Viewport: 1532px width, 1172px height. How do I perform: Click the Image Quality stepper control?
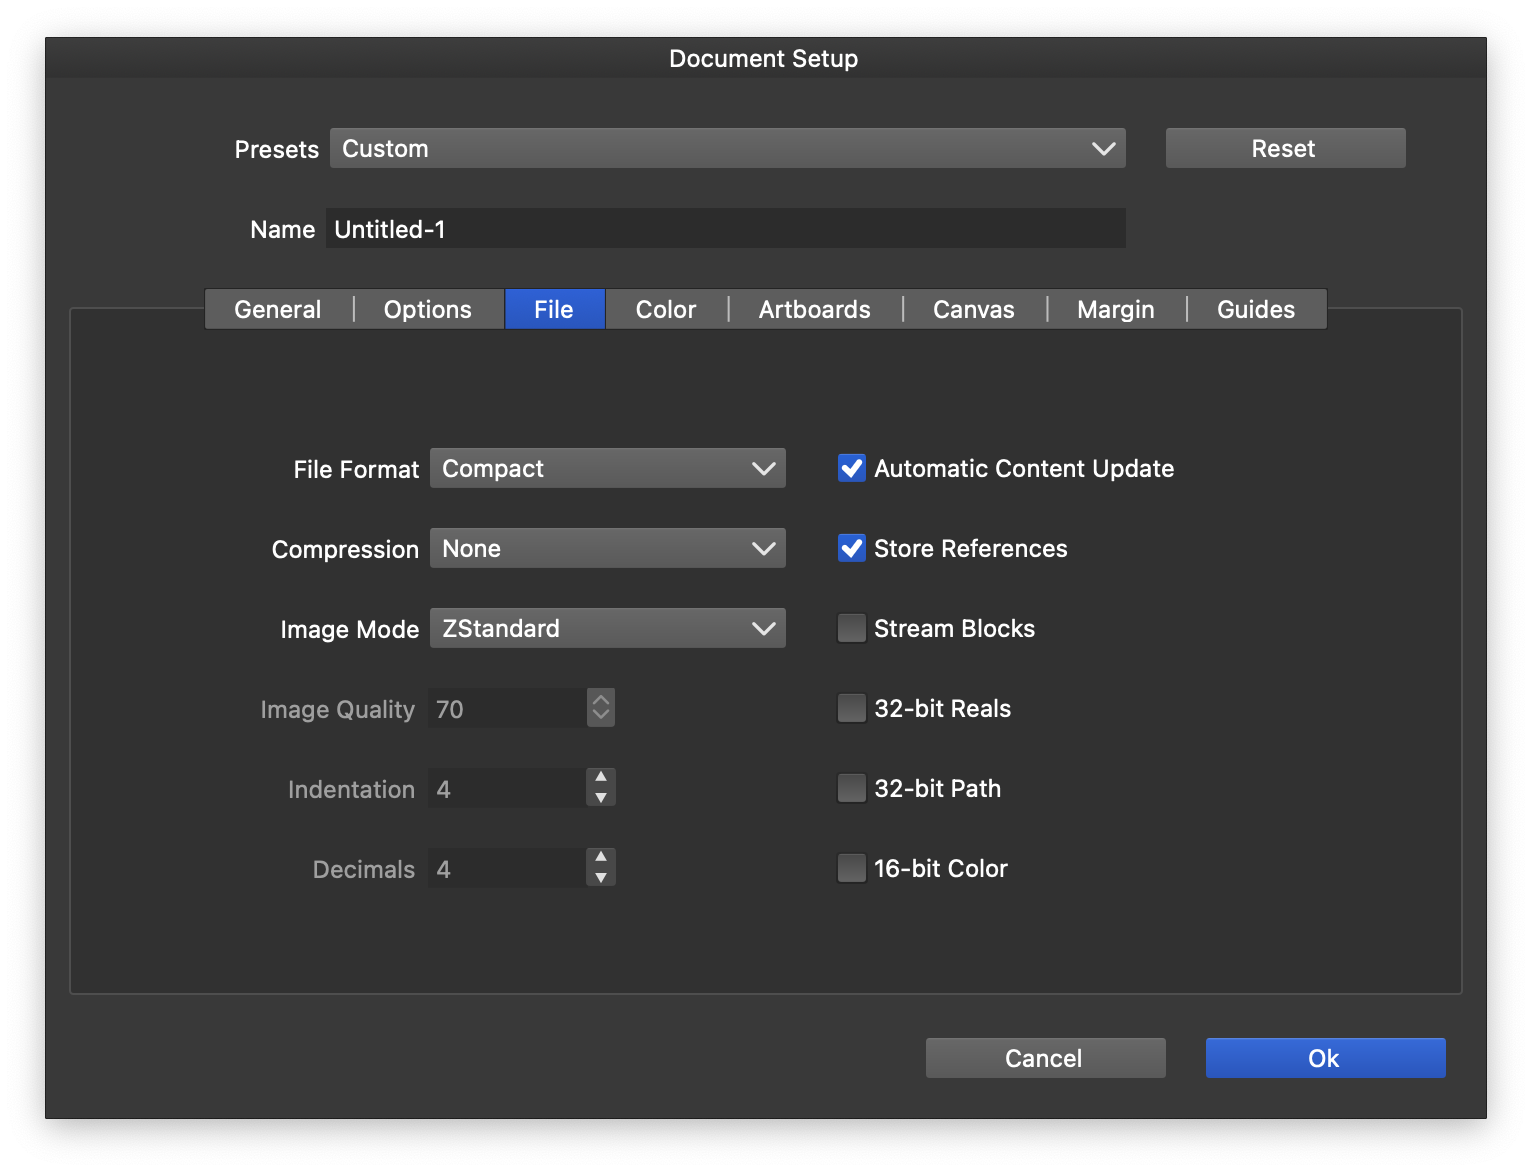pyautogui.click(x=600, y=708)
